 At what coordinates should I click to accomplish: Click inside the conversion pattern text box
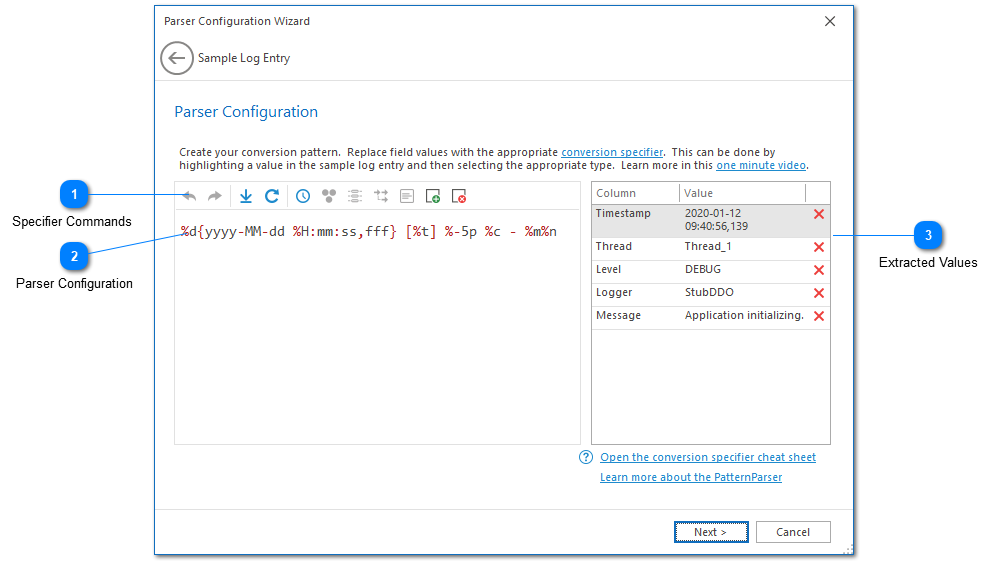[x=377, y=327]
